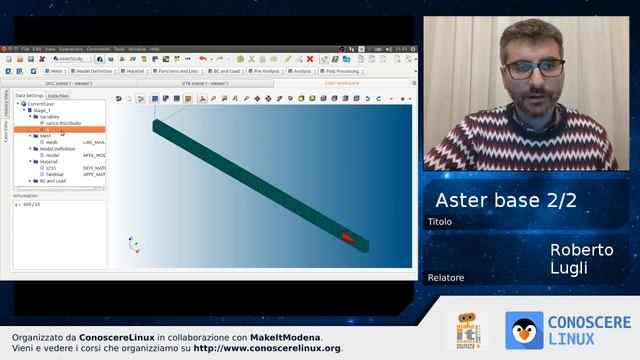The height and width of the screenshot is (360, 640).
Task: Click the Geometry module icon in toolbar
Action: 111,59
